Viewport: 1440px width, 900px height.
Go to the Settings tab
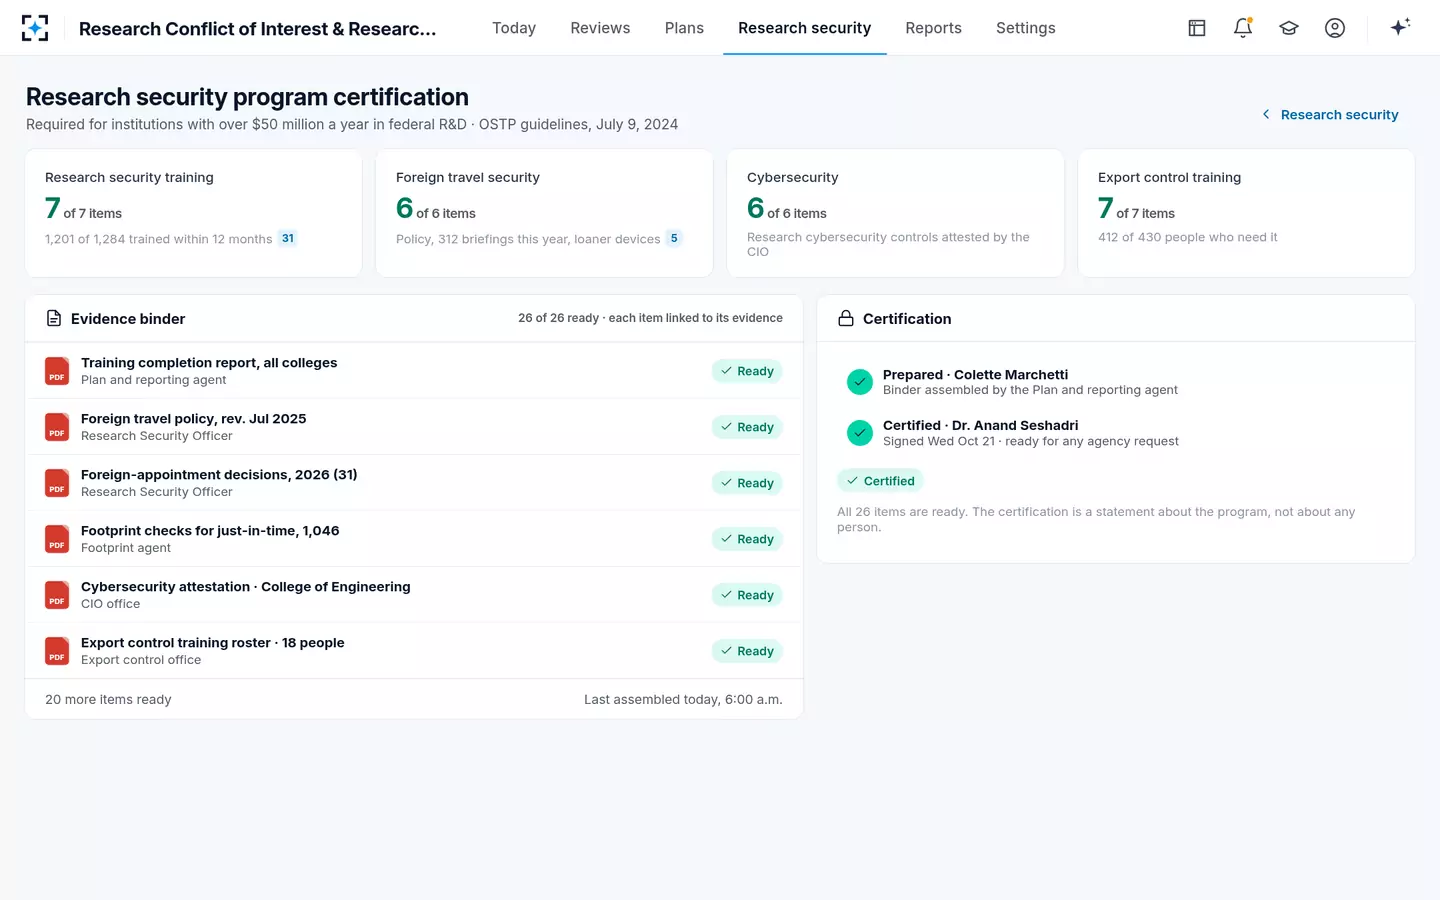[x=1025, y=28]
